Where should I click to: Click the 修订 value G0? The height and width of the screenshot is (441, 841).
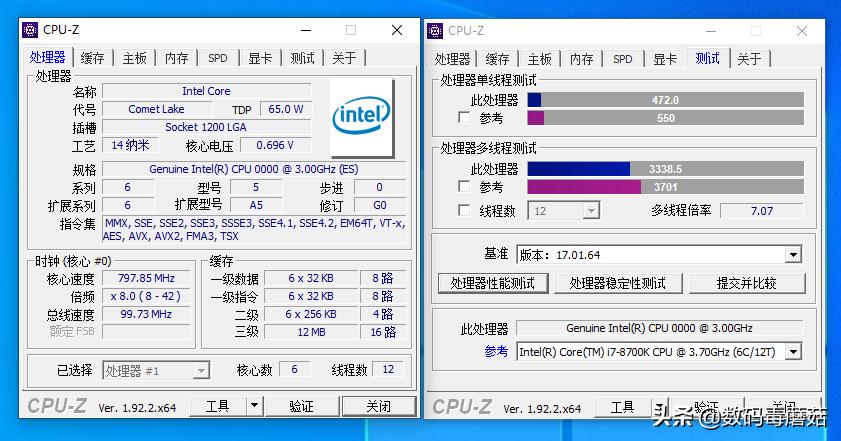[x=380, y=205]
